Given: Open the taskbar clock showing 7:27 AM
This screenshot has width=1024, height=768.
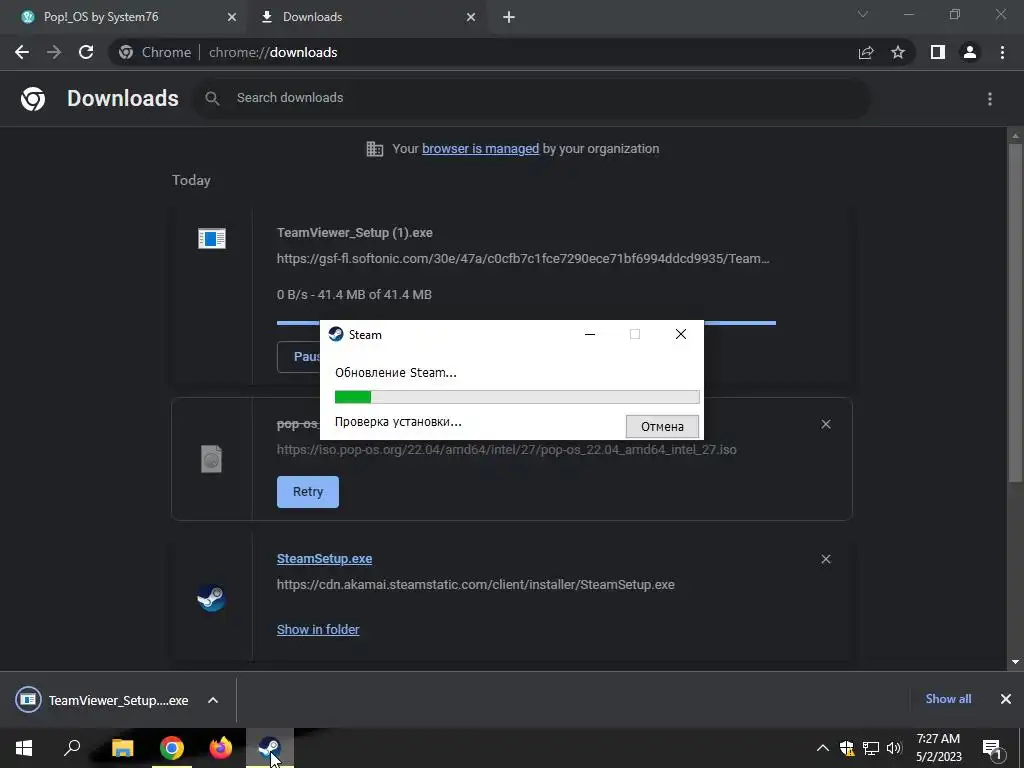Looking at the screenshot, I should (938, 748).
